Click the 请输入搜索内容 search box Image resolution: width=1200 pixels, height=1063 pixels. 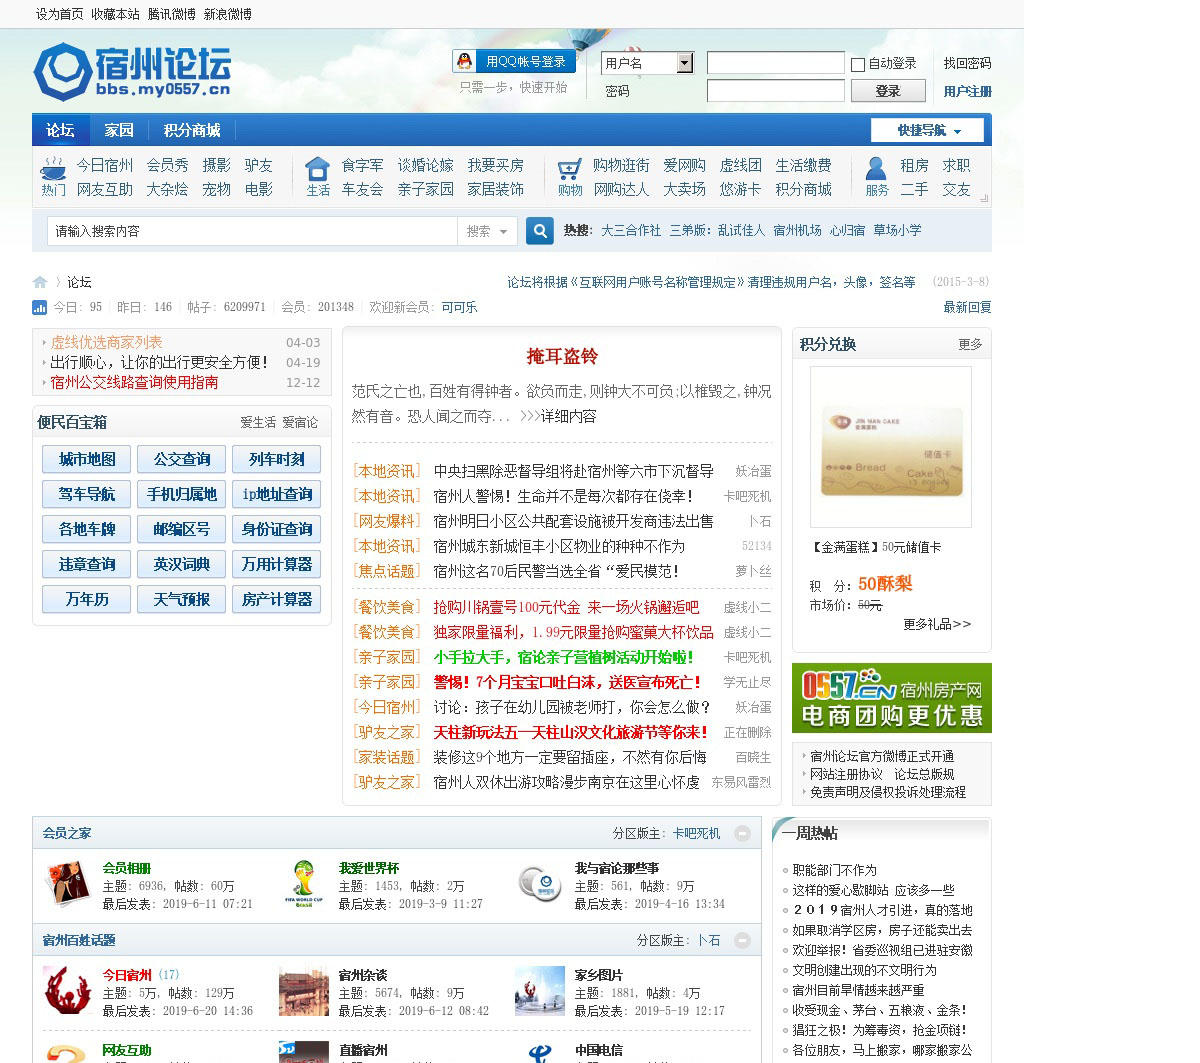click(x=252, y=231)
